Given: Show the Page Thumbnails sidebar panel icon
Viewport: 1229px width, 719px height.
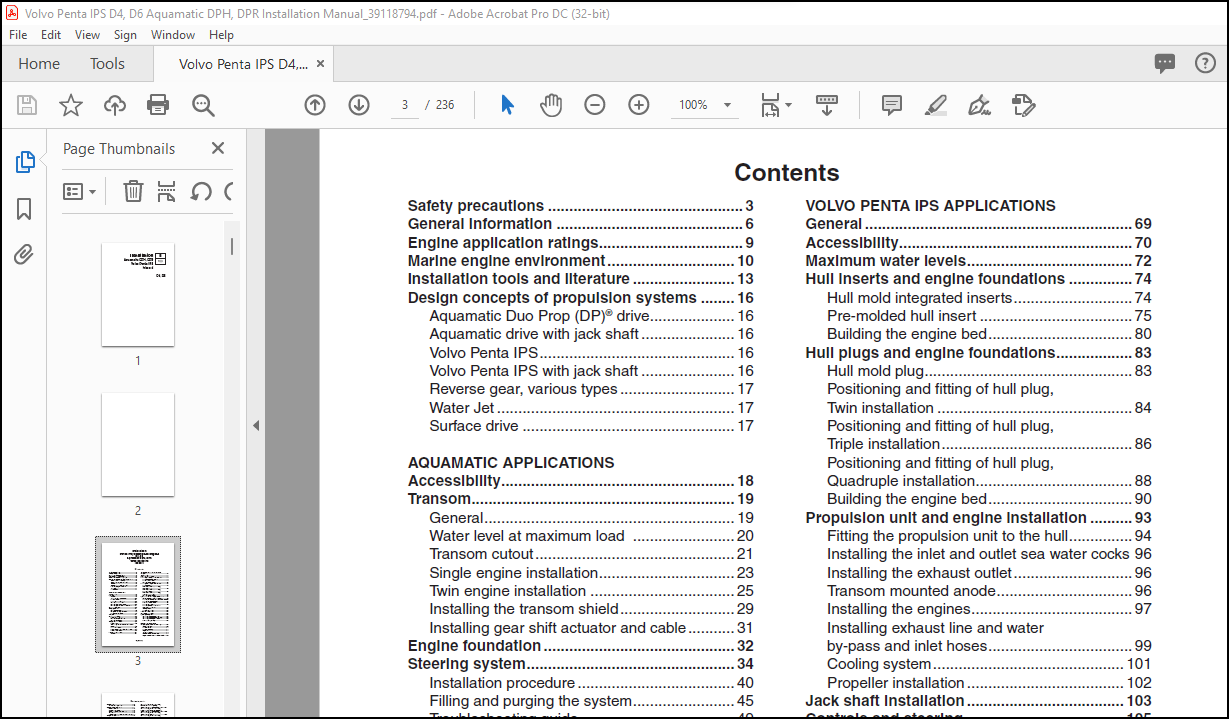Looking at the screenshot, I should (x=25, y=162).
